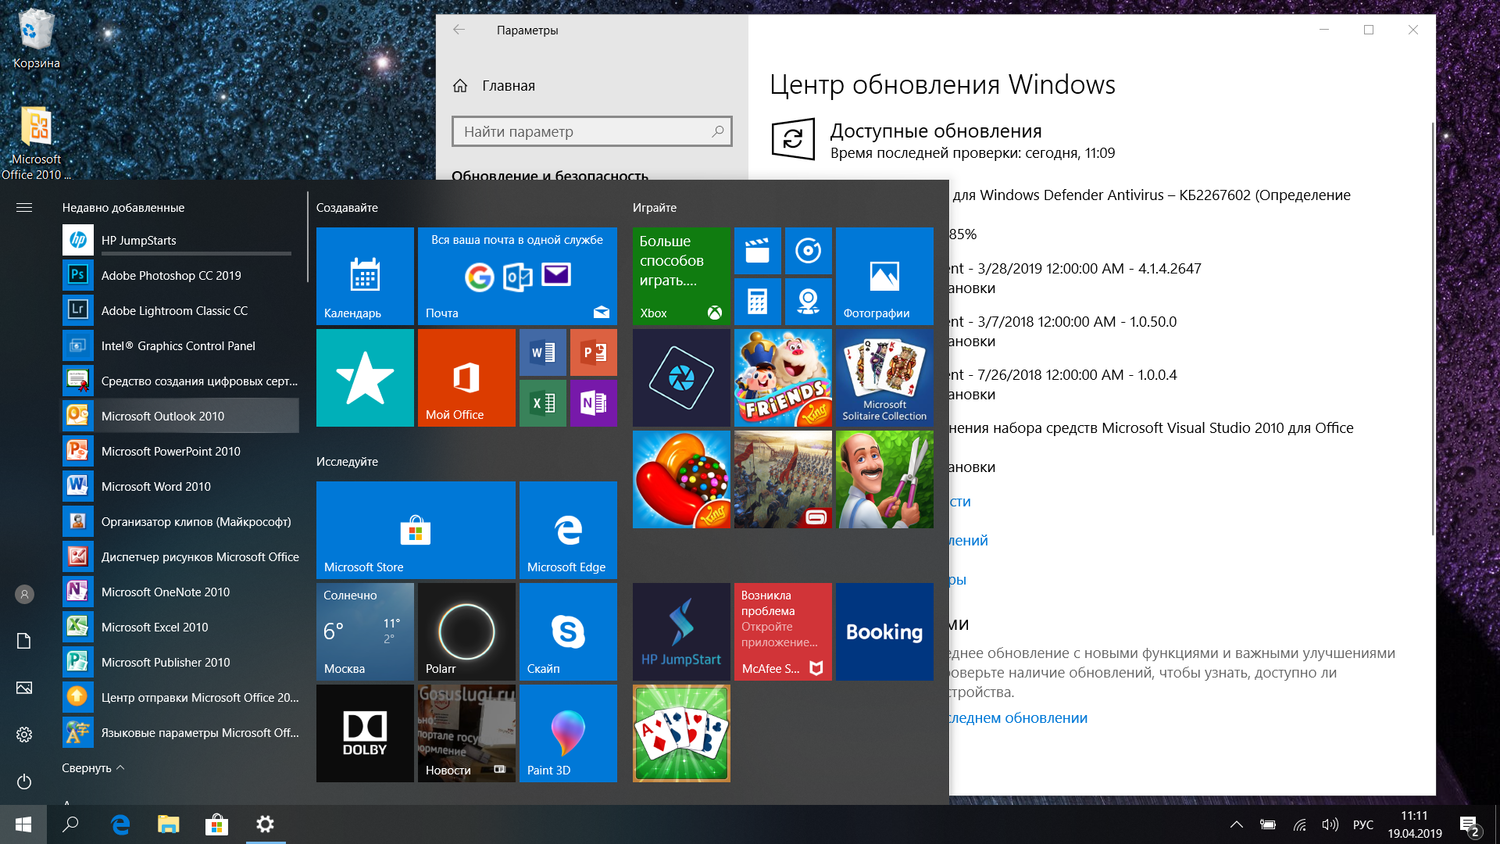Open the Skype tile
Viewport: 1500px width, 844px height.
coord(568,632)
